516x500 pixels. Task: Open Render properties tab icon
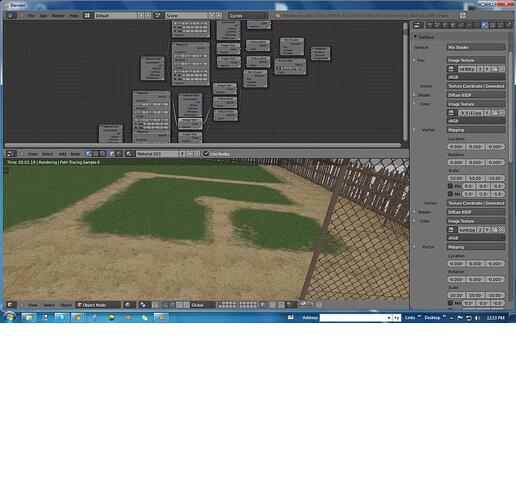coord(429,25)
